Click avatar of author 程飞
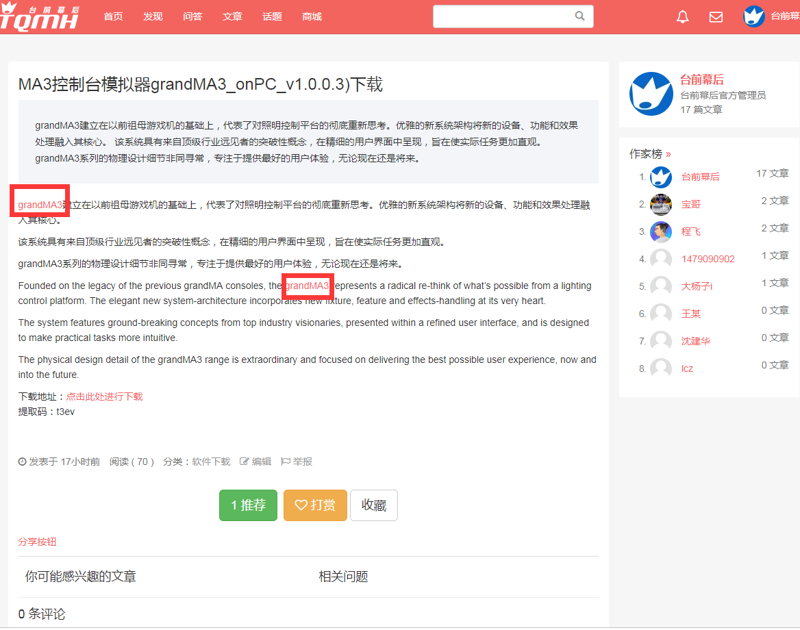800x630 pixels. point(661,232)
